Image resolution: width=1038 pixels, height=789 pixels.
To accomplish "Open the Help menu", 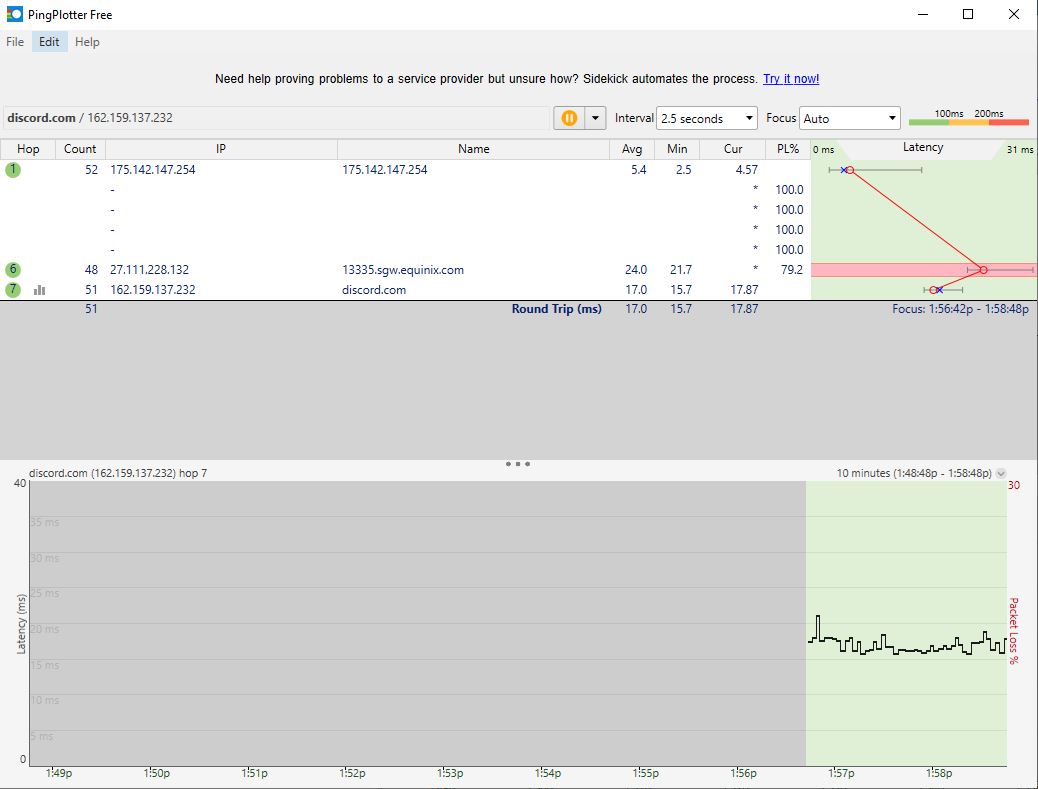I will click(x=87, y=42).
